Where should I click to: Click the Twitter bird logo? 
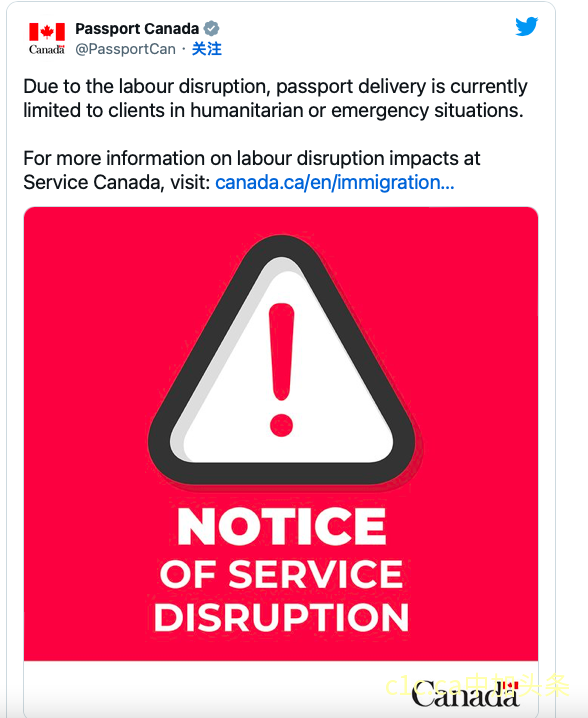(x=526, y=27)
